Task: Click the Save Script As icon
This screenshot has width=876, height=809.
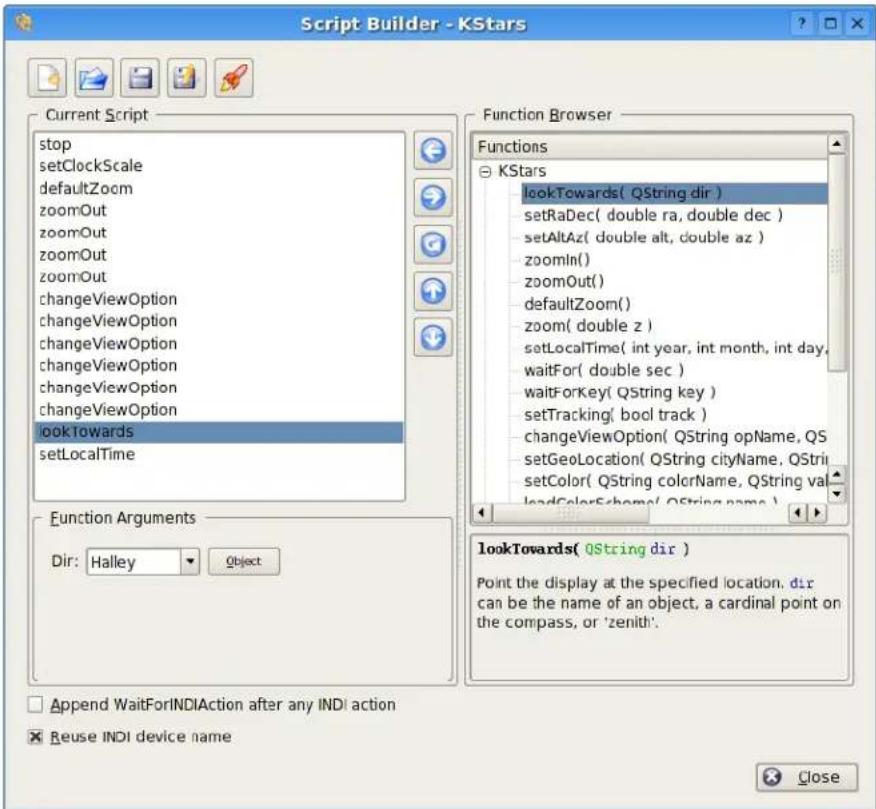Action: click(x=187, y=78)
